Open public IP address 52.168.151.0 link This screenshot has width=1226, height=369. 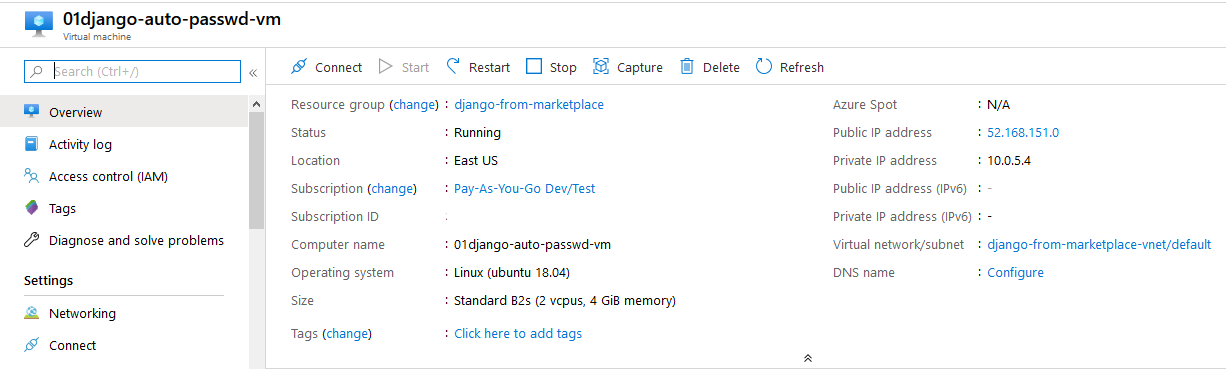(x=1023, y=132)
